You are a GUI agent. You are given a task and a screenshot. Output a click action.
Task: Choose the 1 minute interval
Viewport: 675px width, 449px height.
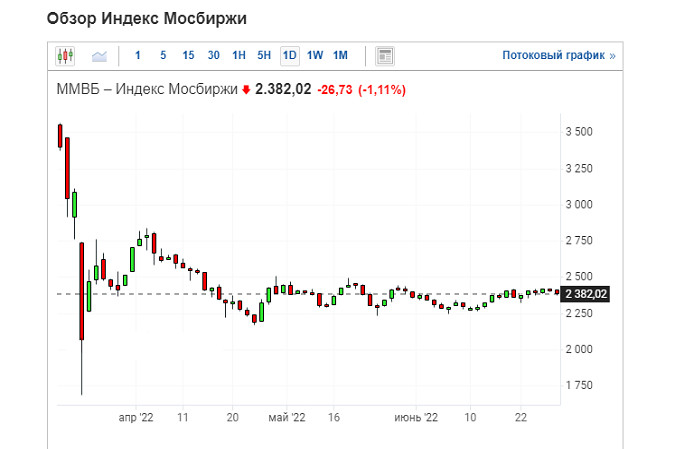point(138,55)
